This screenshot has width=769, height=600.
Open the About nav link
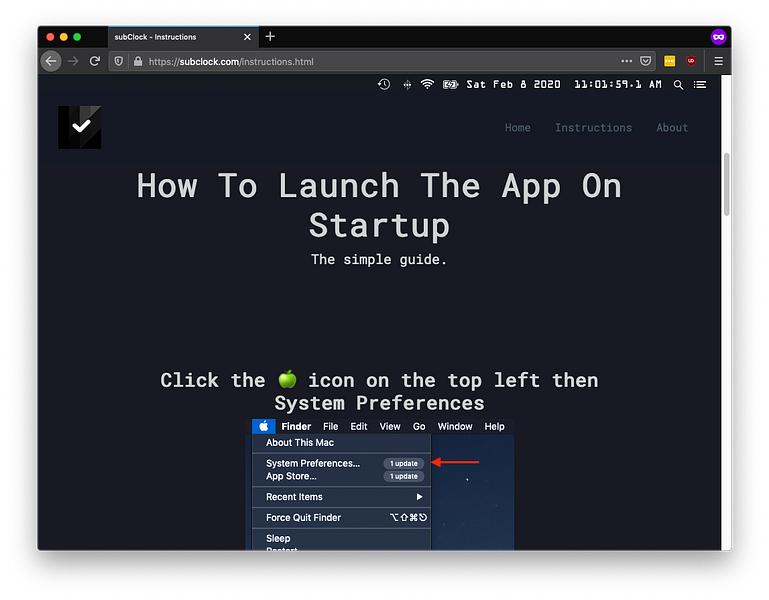[672, 128]
